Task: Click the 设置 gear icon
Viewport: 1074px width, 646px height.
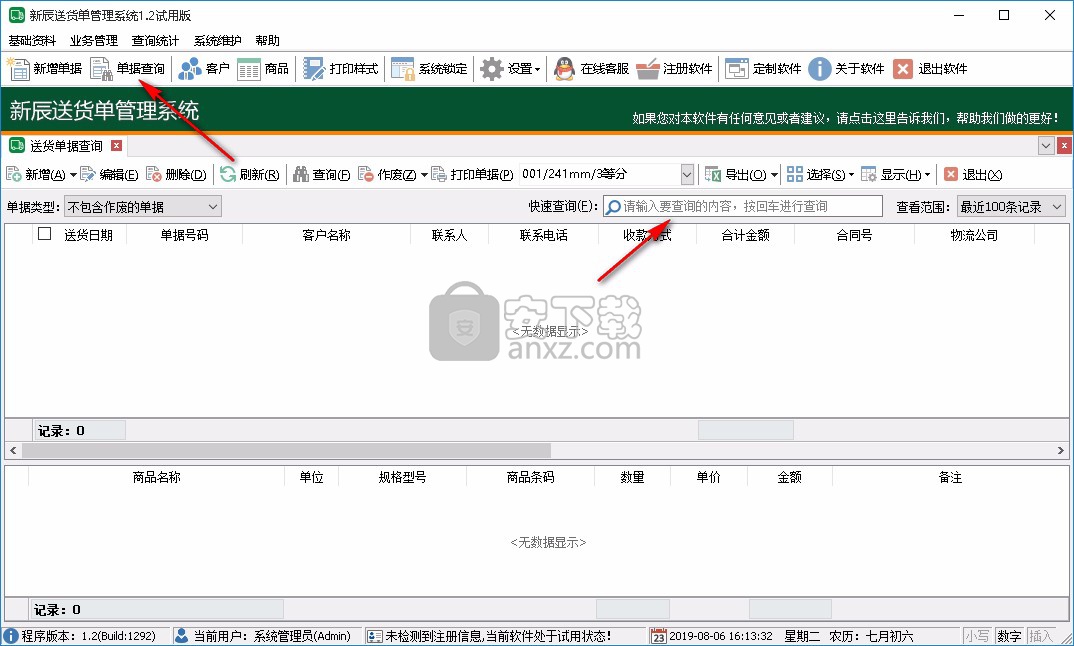Action: point(492,69)
